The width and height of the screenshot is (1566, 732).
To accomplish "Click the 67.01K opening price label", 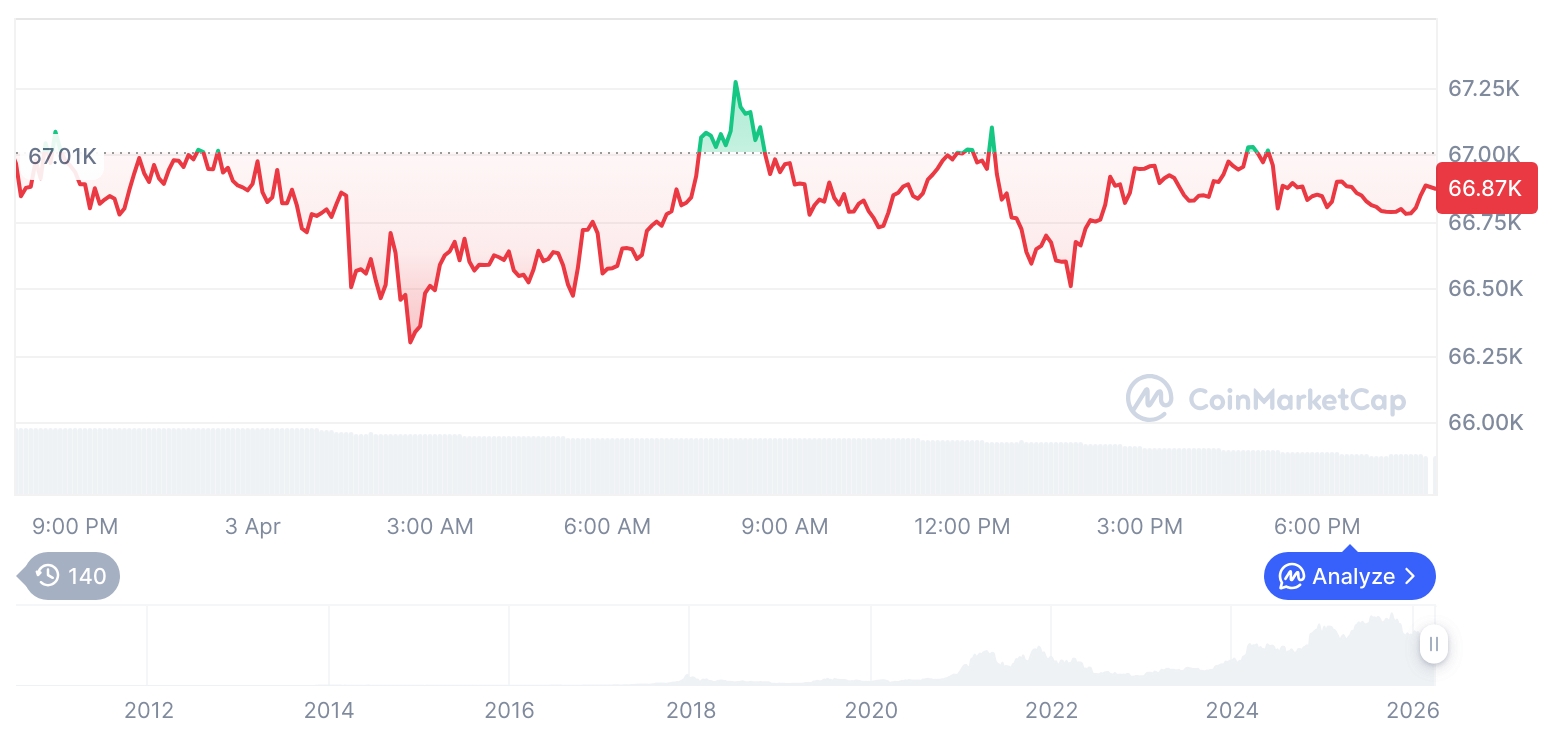I will 62,156.
